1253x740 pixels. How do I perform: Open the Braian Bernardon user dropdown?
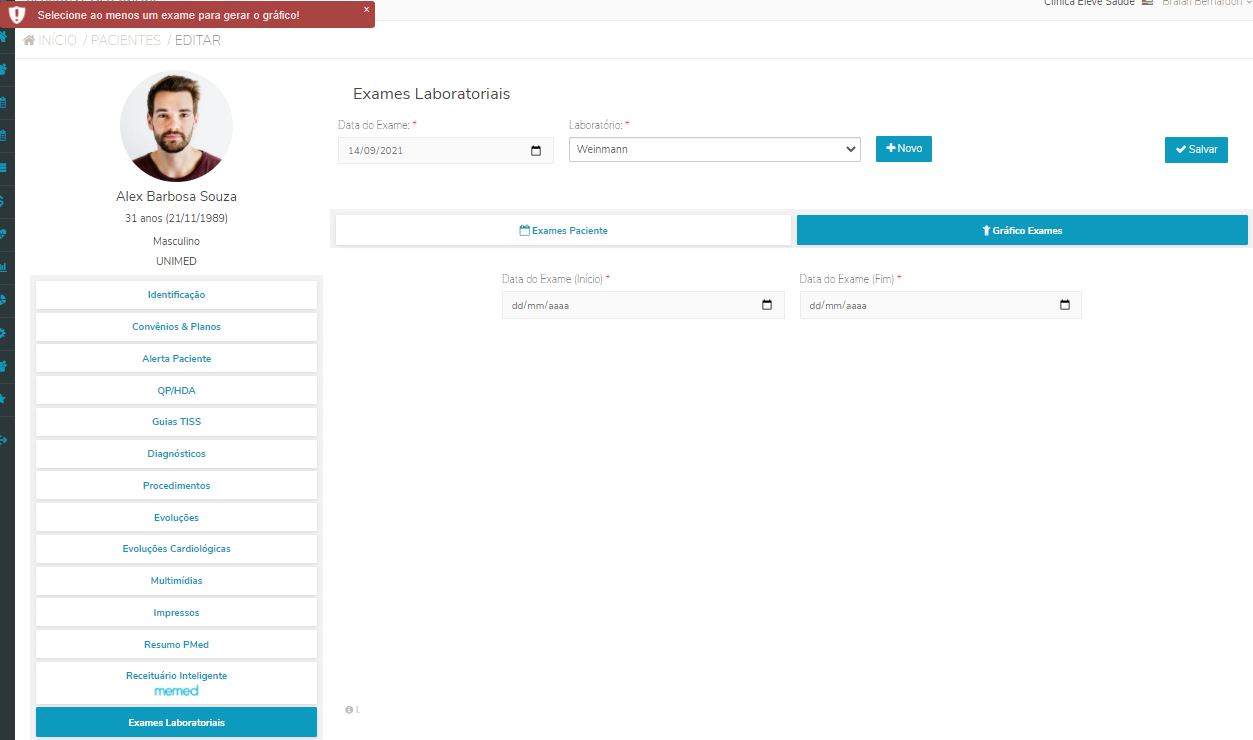(x=1207, y=3)
